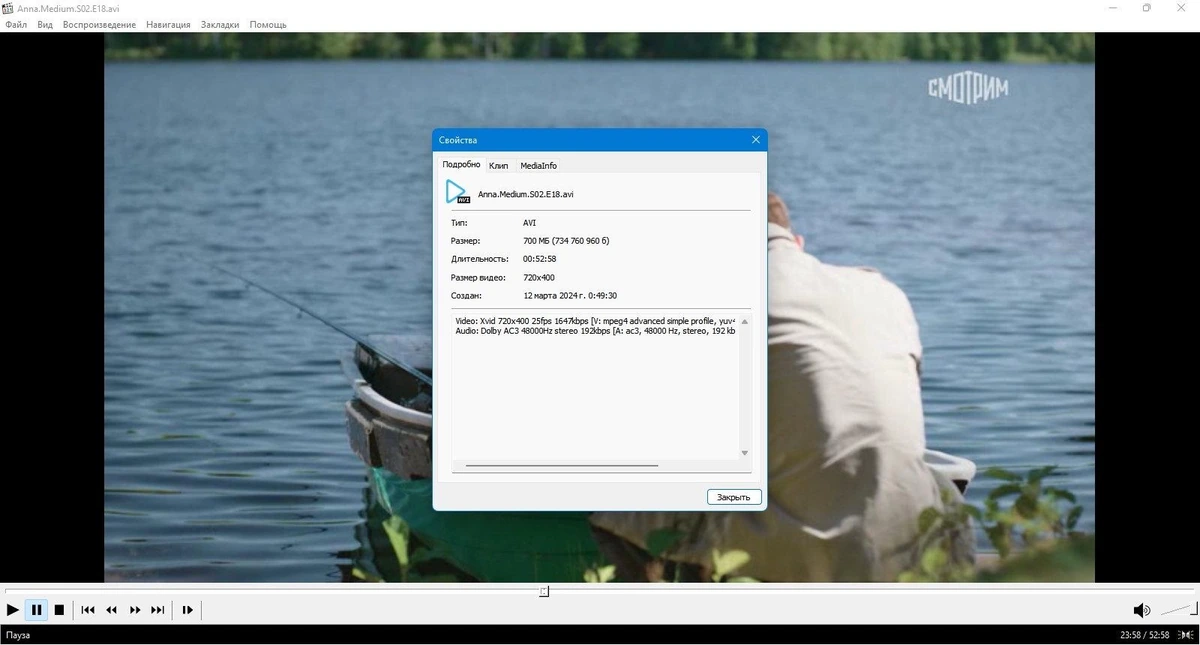
Task: Click the codec info scroll down arrow
Action: (744, 453)
